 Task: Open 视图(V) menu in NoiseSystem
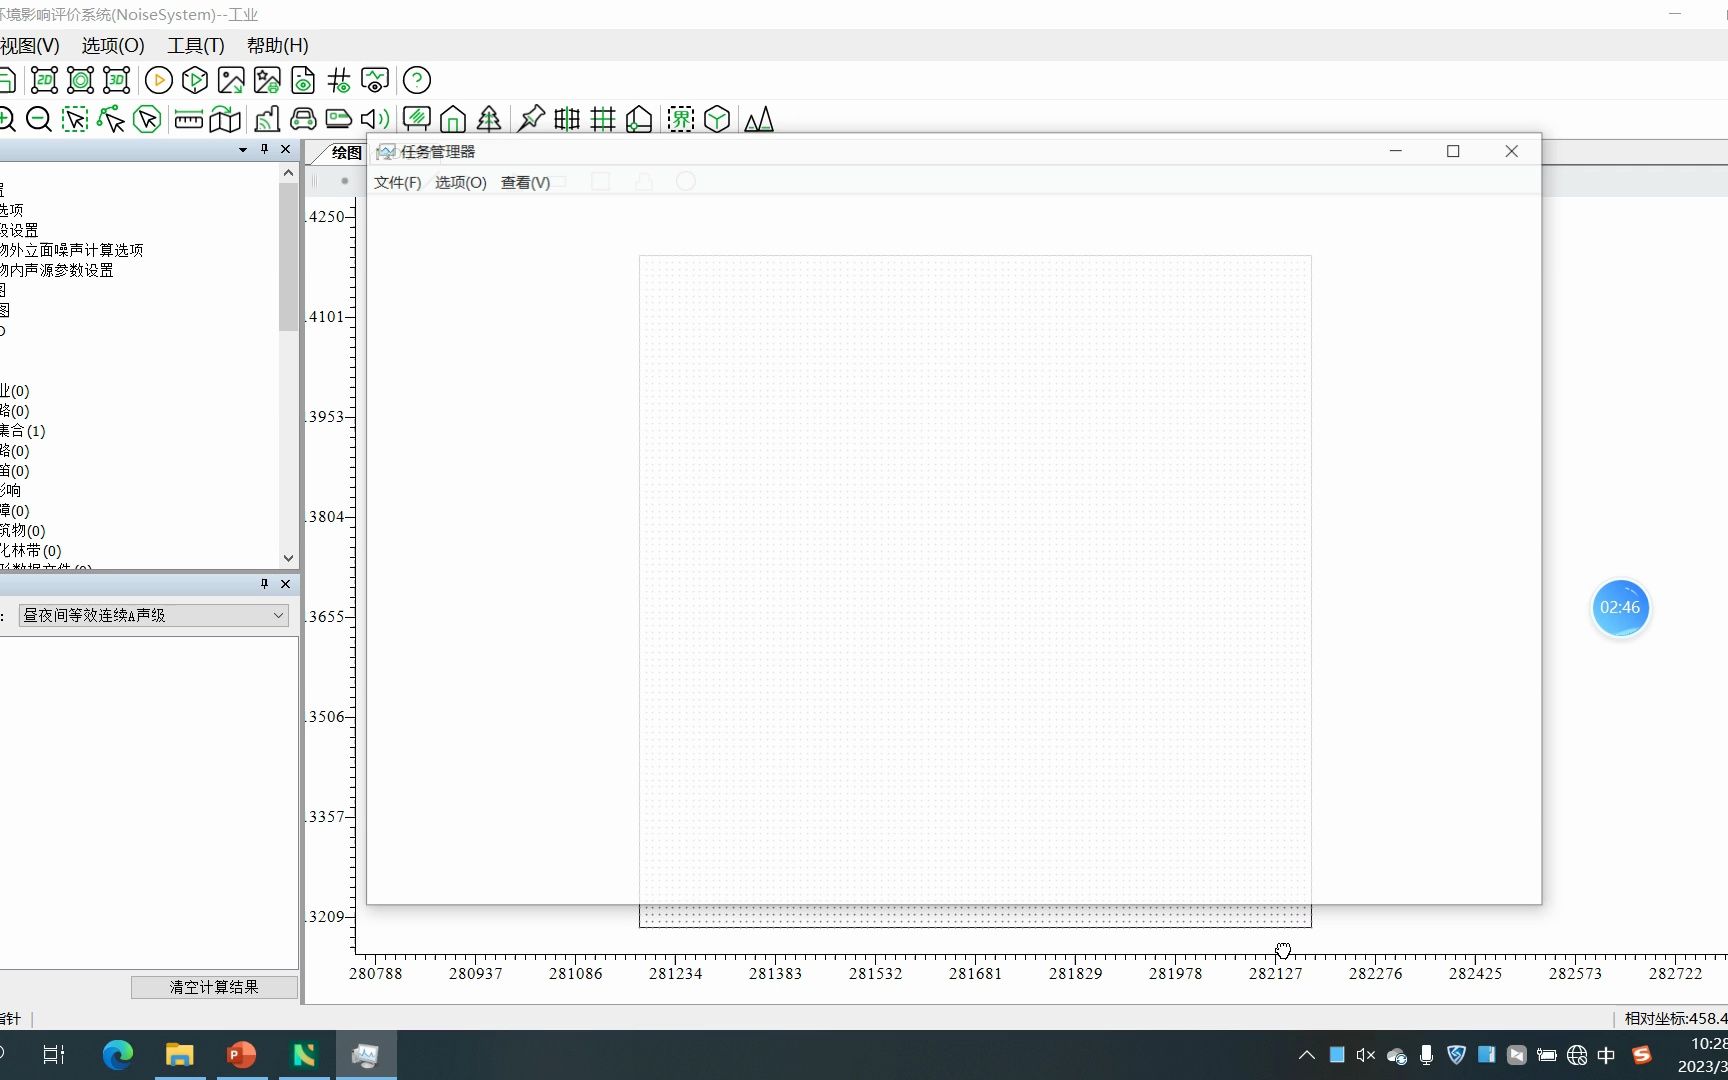pos(29,46)
